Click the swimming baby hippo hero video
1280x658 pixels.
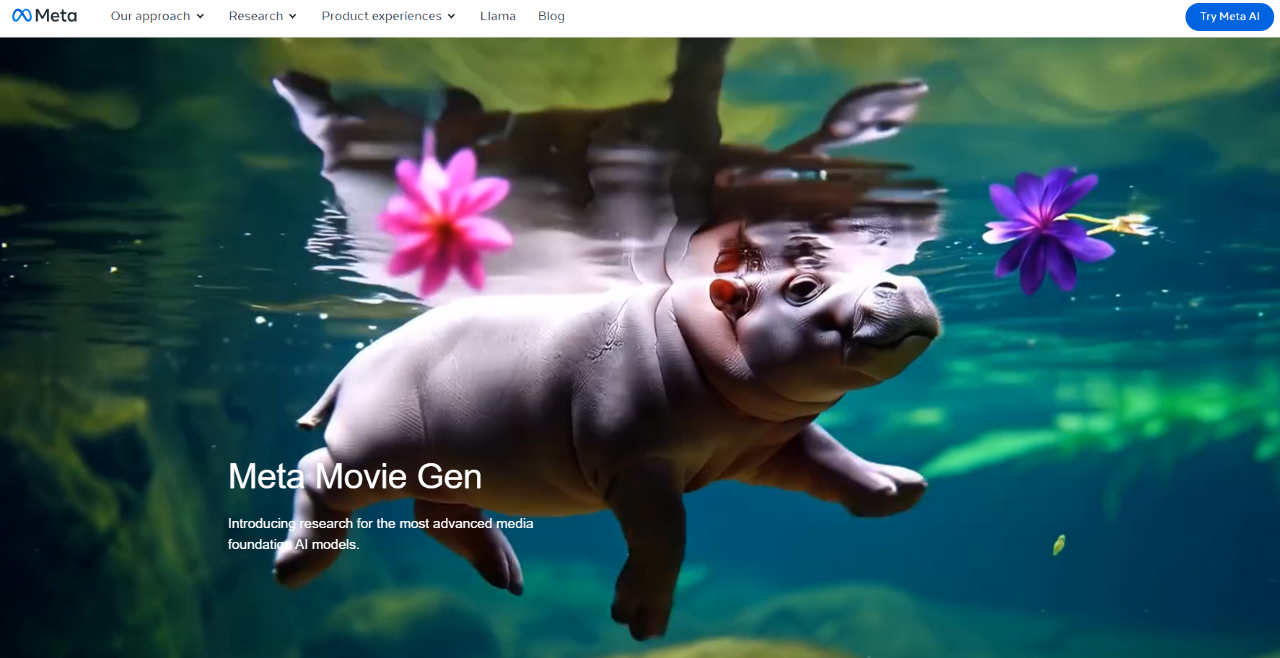point(640,348)
